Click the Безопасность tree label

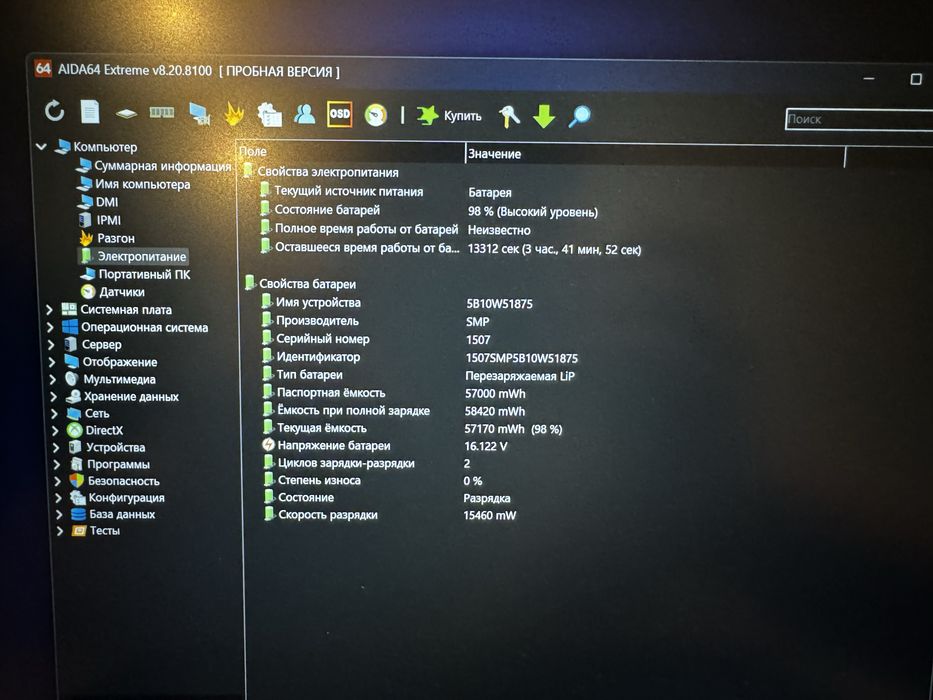pyautogui.click(x=123, y=481)
